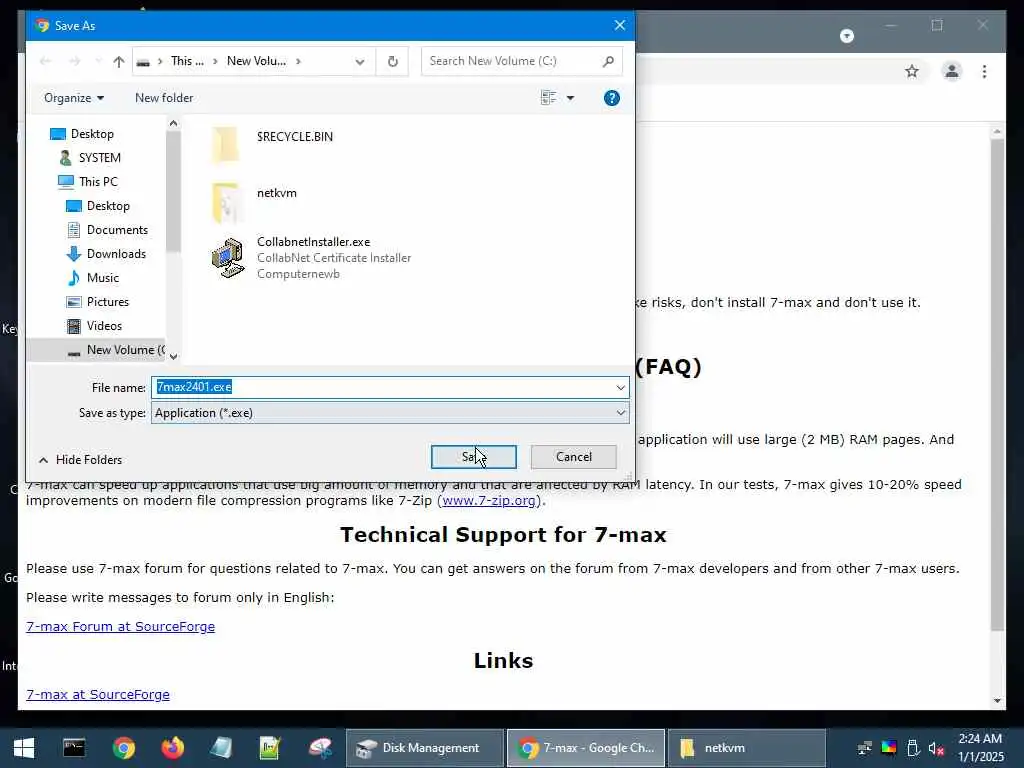Close the Save As dialog
Screen dimensions: 1024x768
[x=619, y=25]
